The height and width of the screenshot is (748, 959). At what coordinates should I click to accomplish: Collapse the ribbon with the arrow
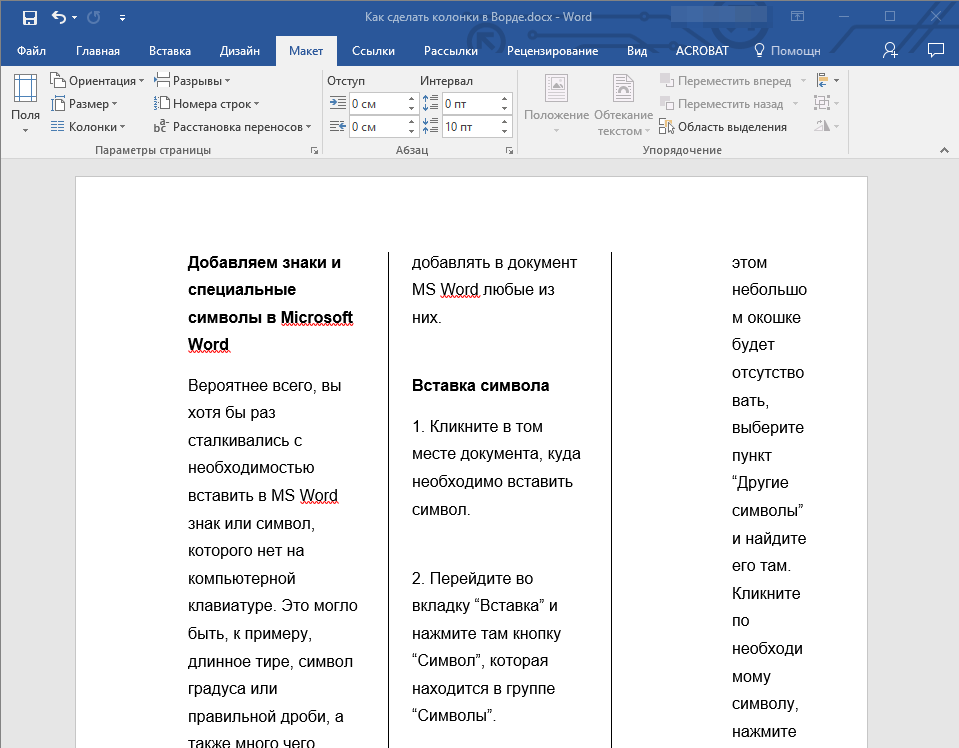tap(943, 150)
